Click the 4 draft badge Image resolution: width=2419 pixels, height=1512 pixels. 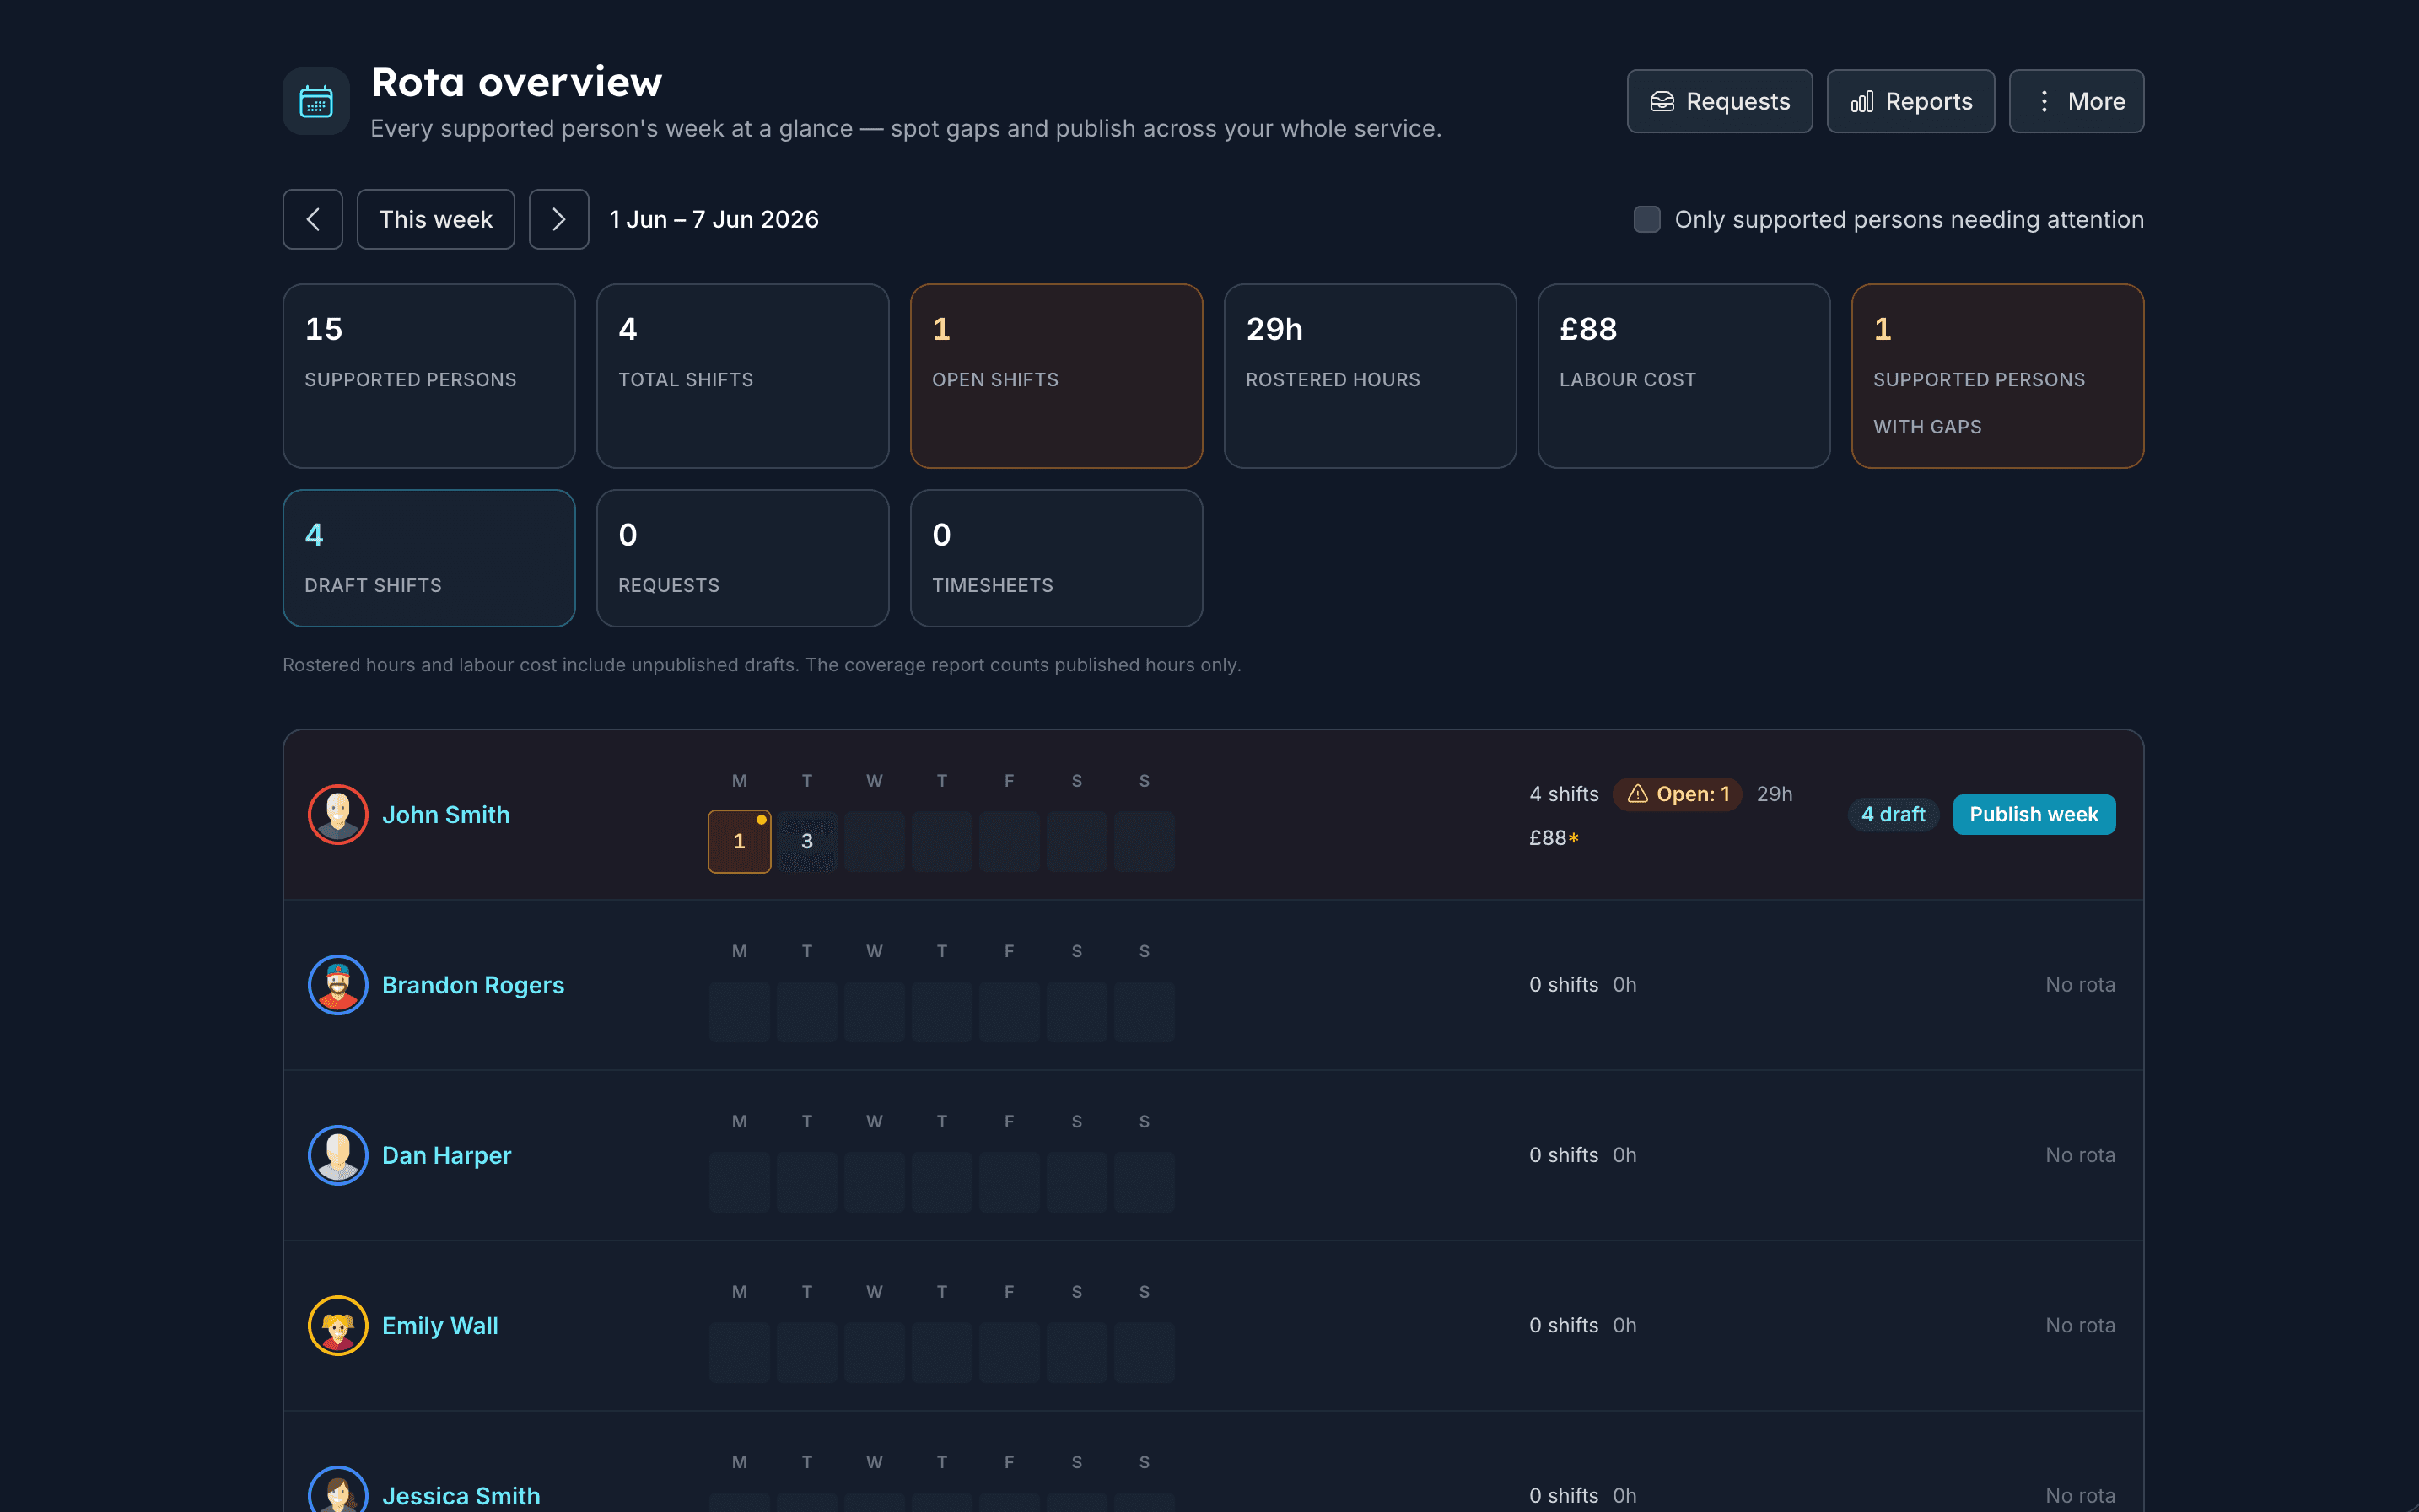pyautogui.click(x=1893, y=815)
